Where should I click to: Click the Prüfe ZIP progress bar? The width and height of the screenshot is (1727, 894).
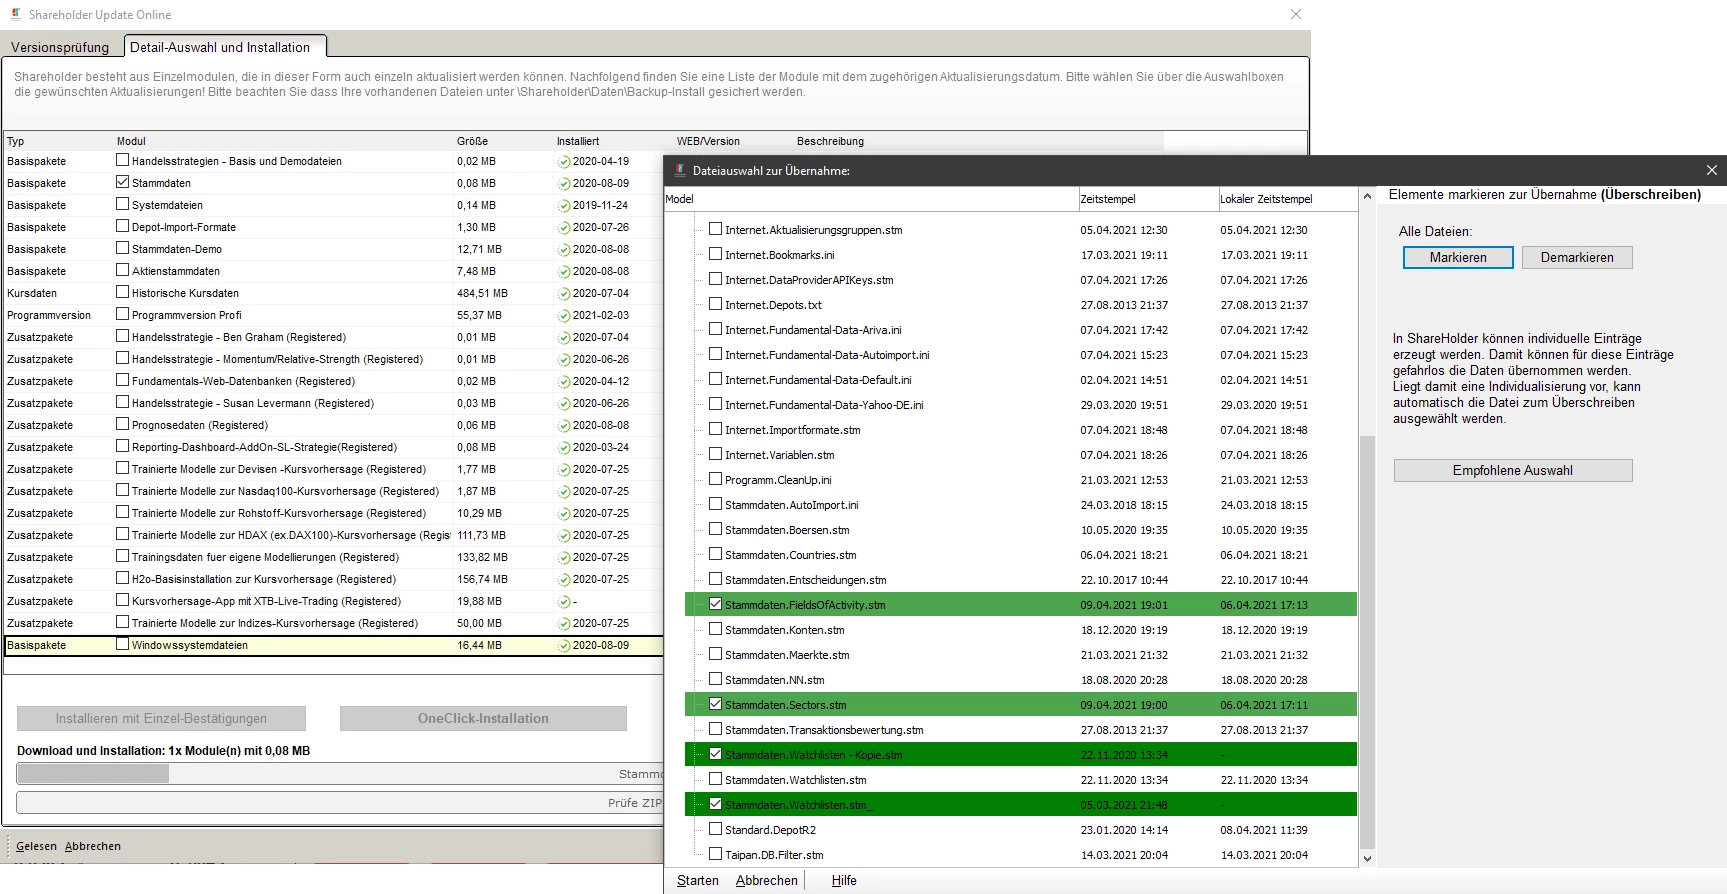coord(340,803)
